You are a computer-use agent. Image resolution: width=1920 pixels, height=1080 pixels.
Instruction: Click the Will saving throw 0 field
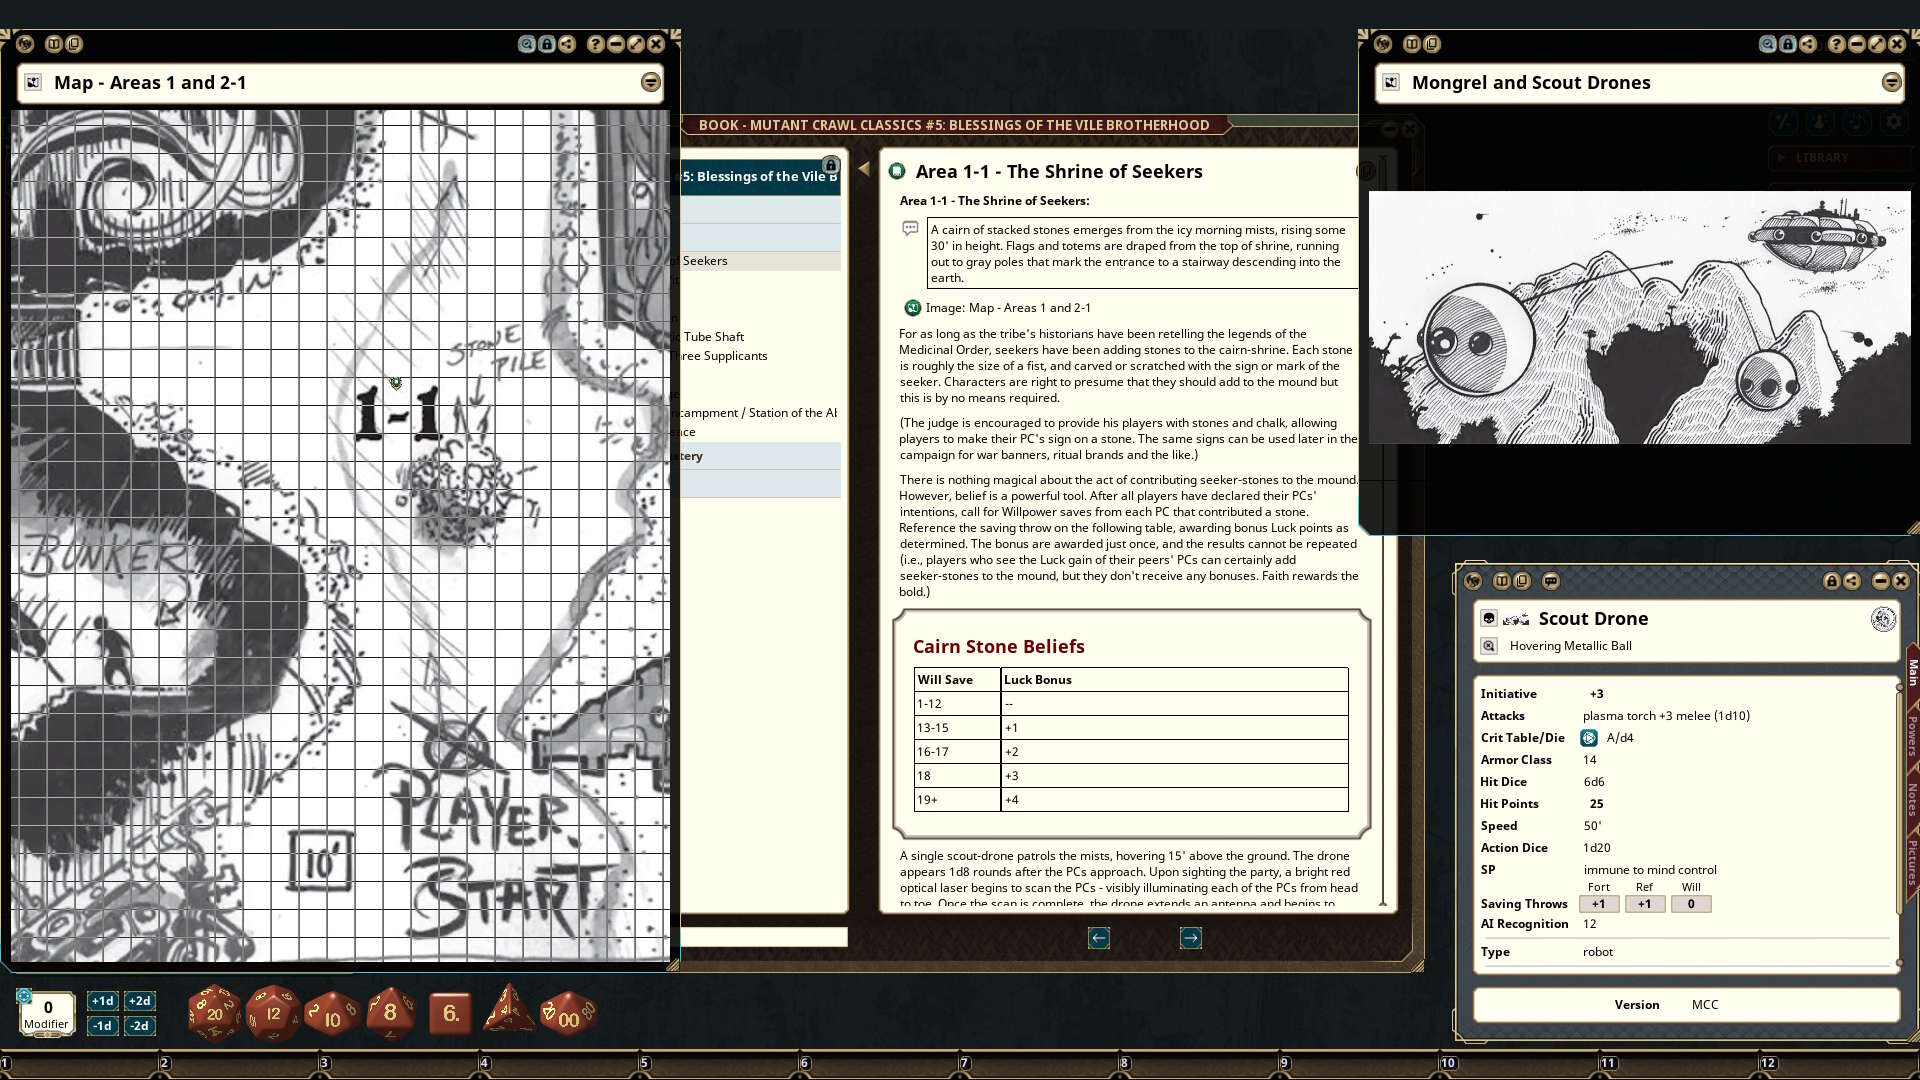tap(1691, 904)
